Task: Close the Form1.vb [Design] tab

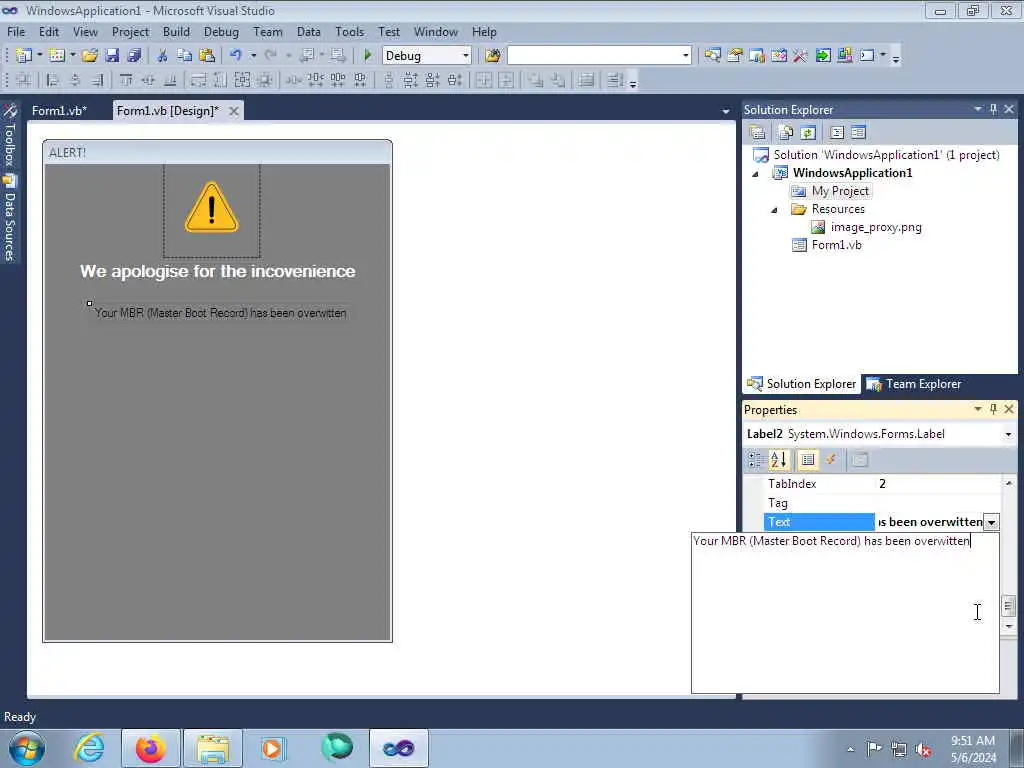Action: [x=234, y=111]
